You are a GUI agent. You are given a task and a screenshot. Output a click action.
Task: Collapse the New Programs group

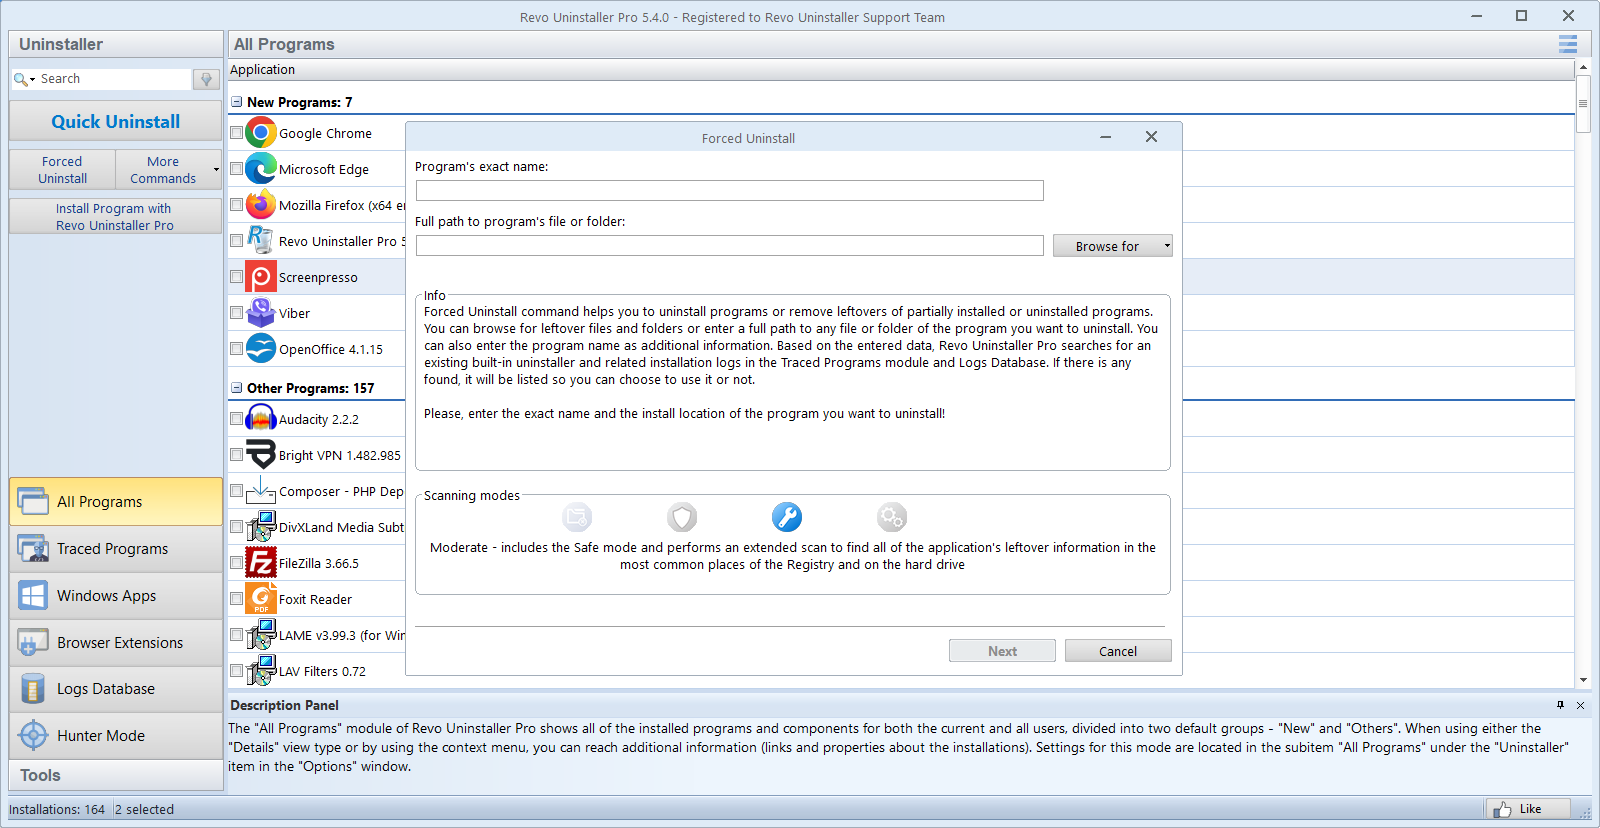tap(237, 102)
